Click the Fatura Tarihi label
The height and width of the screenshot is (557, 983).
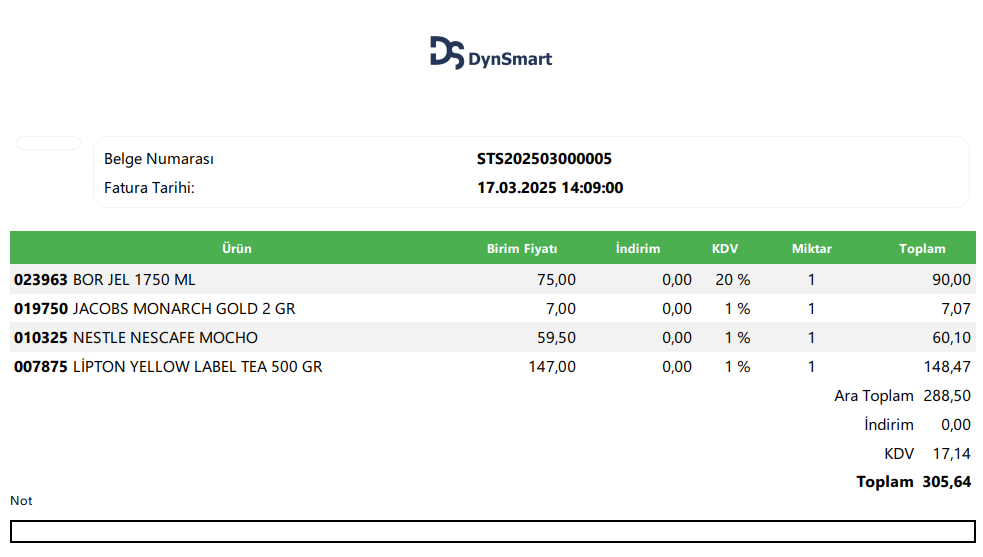pos(149,188)
